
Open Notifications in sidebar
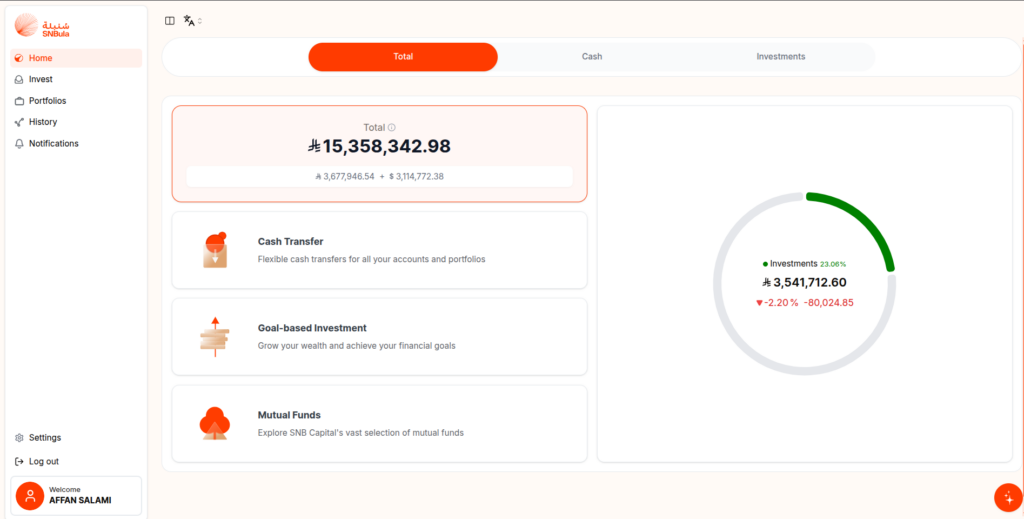tap(76, 144)
